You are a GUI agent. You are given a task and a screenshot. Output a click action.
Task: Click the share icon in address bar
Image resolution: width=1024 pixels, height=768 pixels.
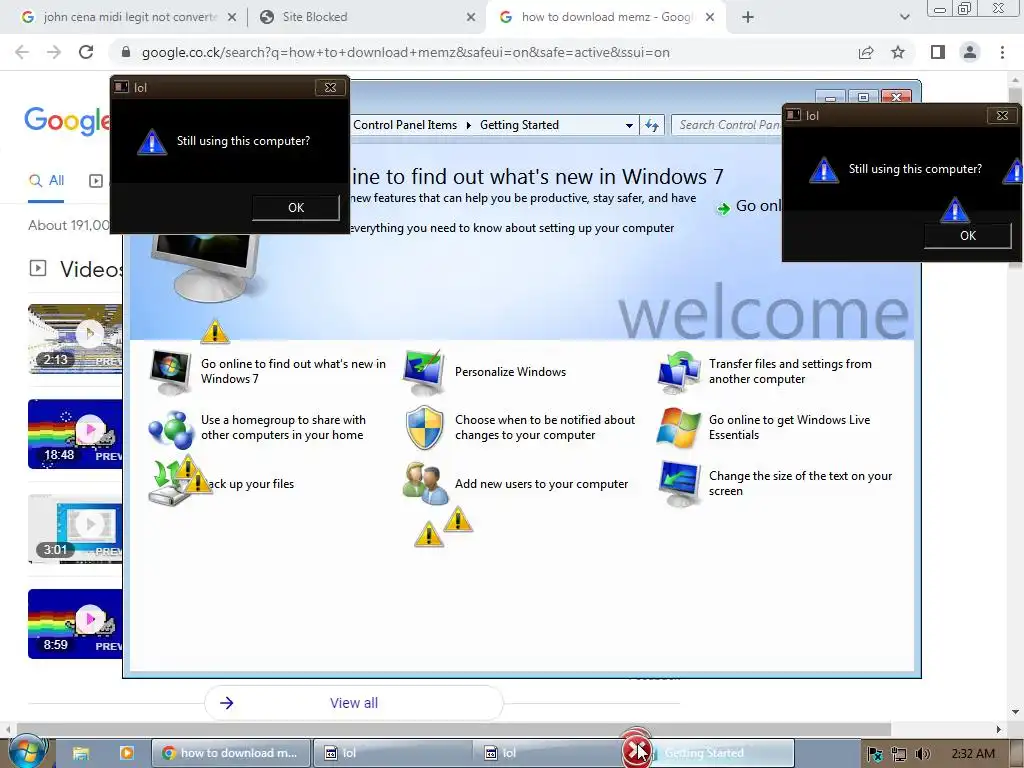(866, 52)
